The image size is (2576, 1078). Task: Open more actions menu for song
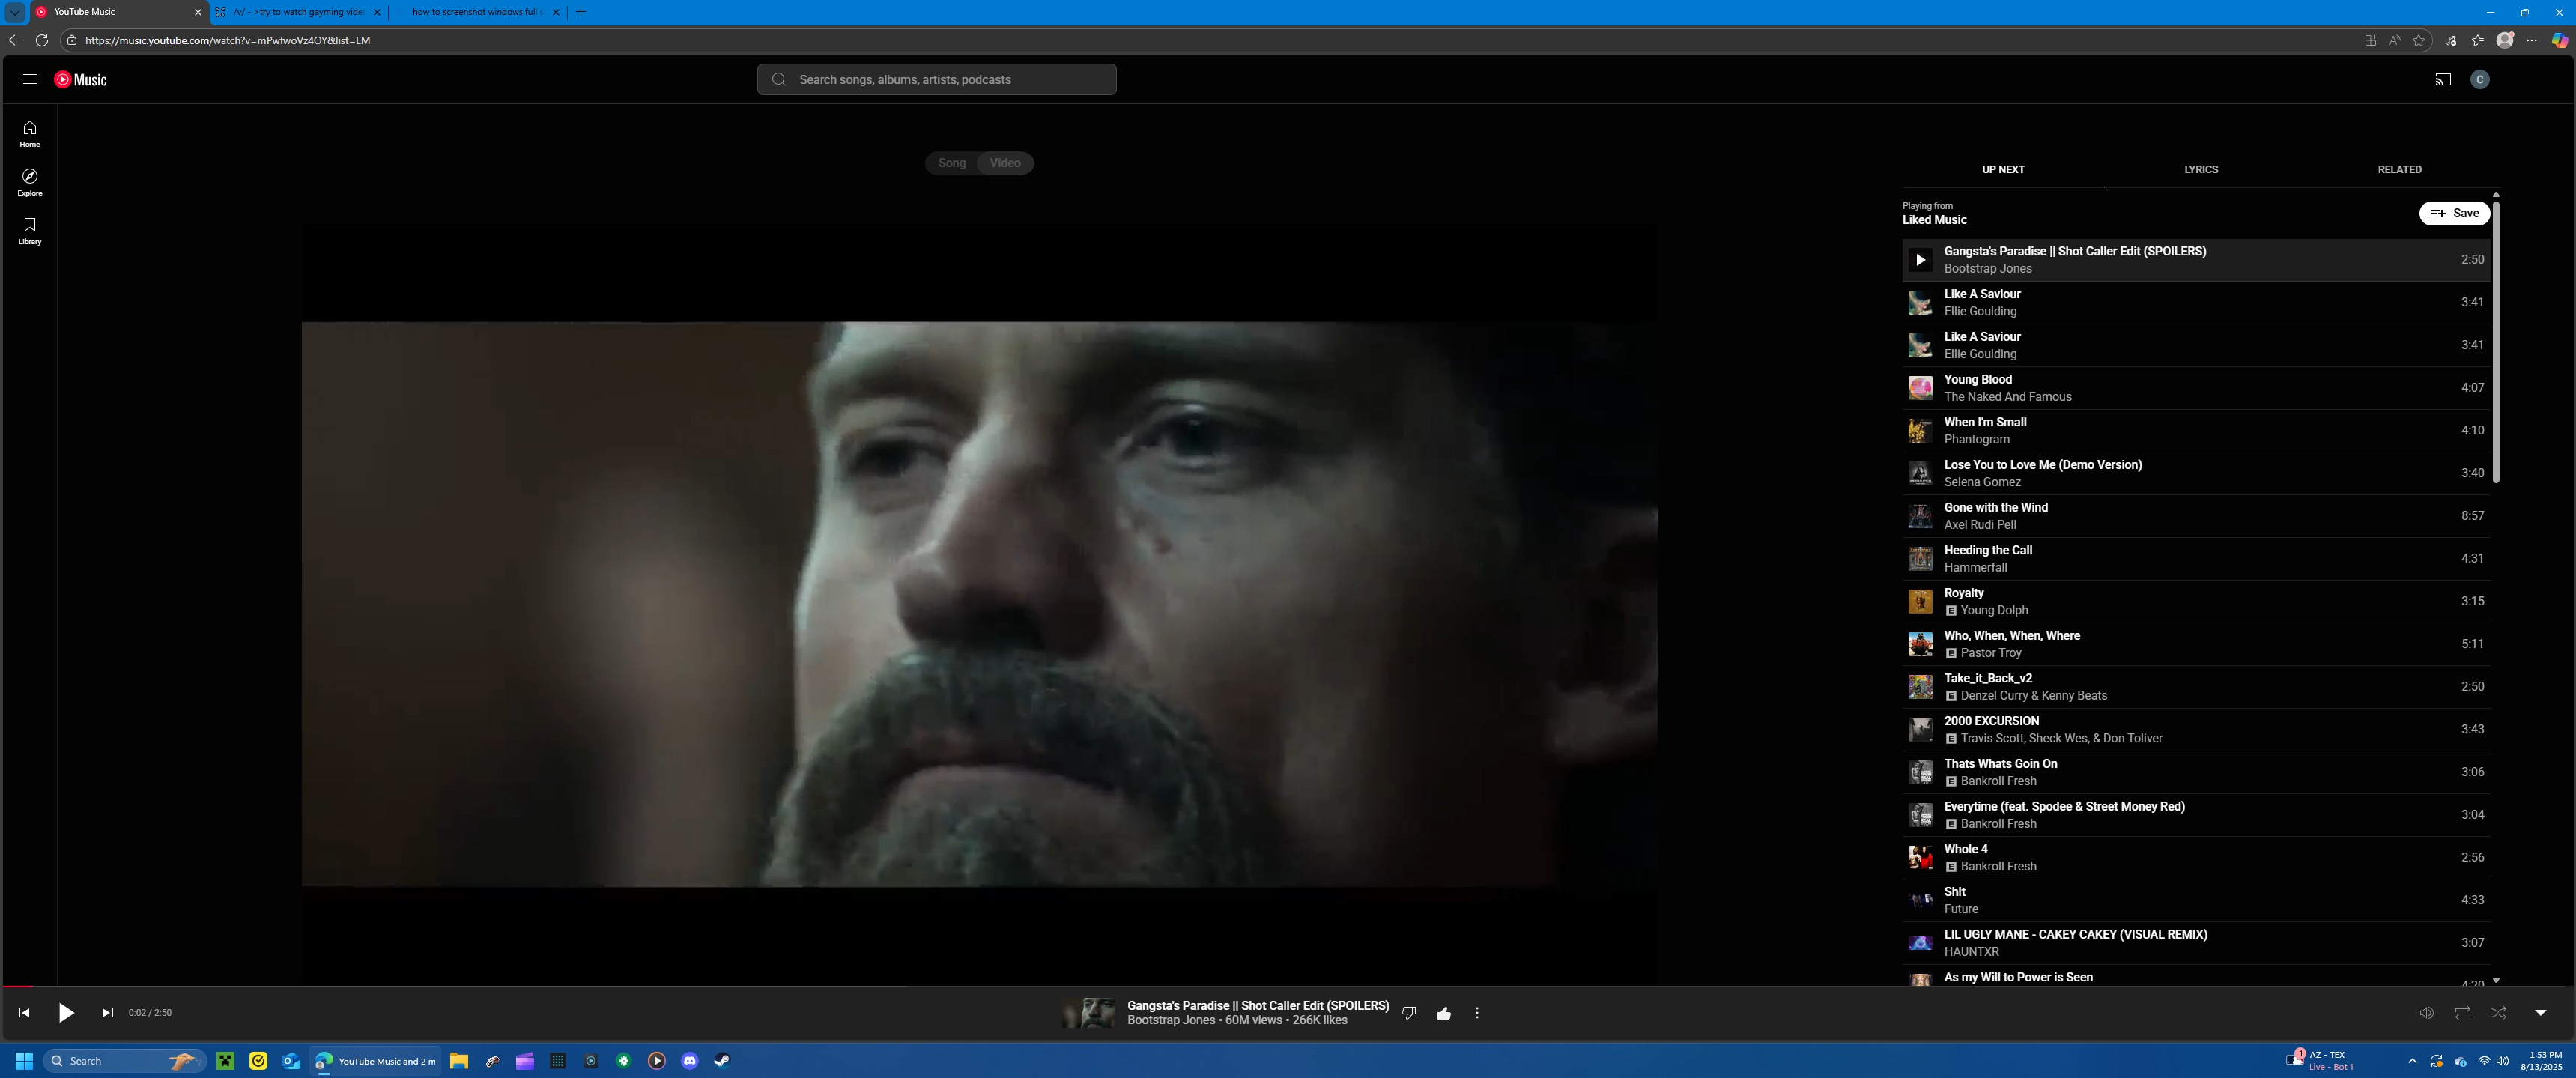(1477, 1013)
